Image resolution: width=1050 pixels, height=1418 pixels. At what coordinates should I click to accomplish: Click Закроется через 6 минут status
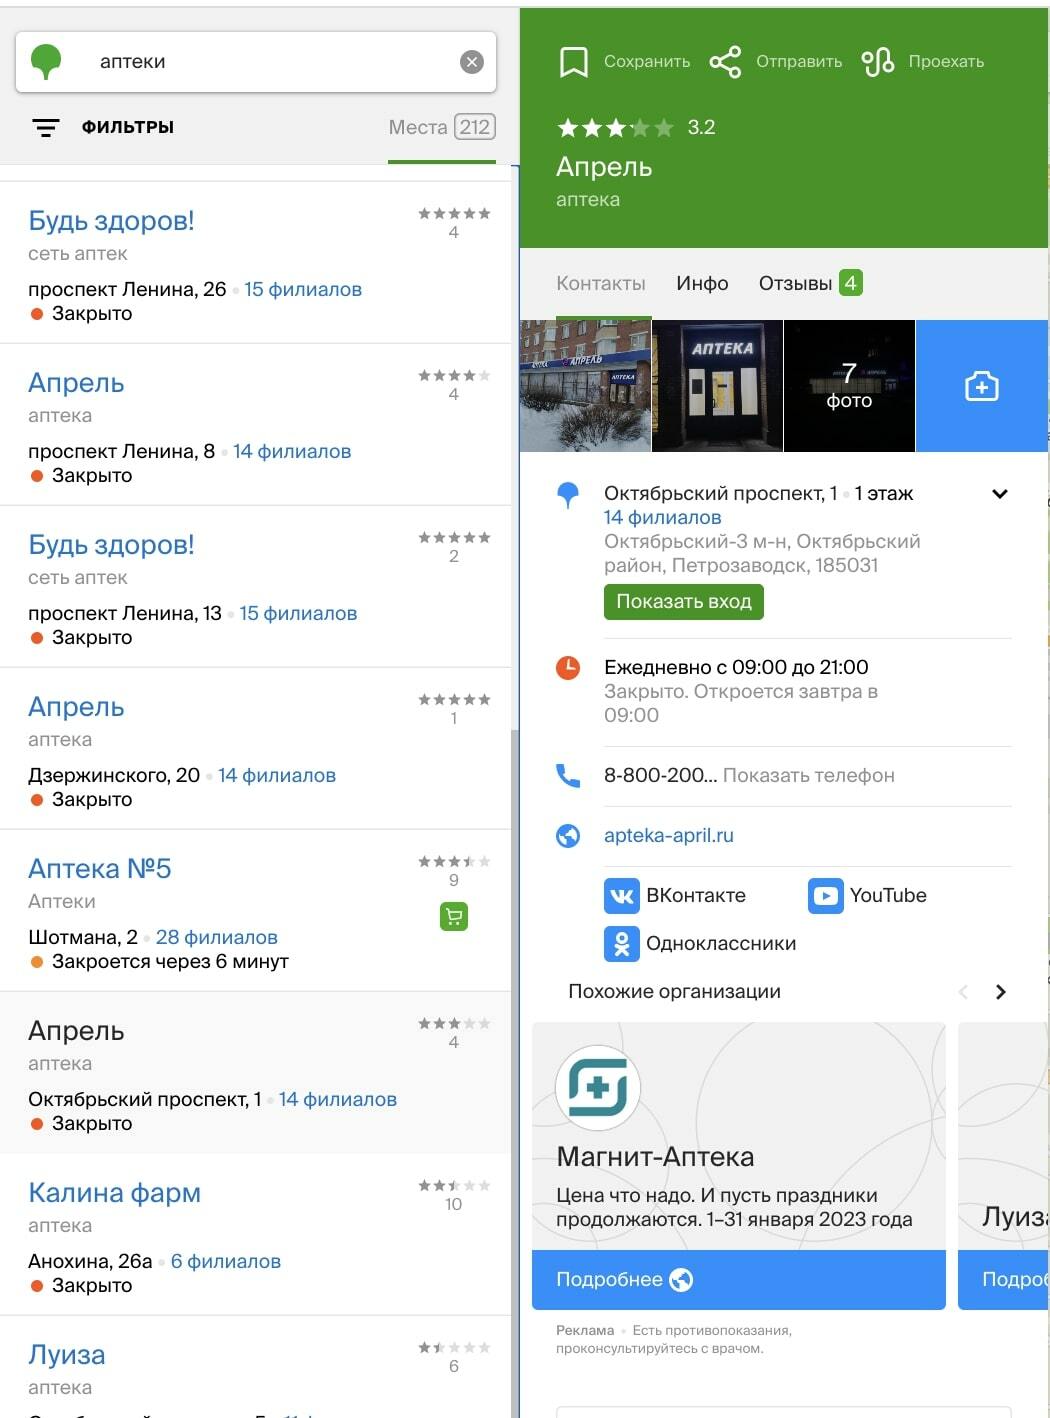[170, 961]
